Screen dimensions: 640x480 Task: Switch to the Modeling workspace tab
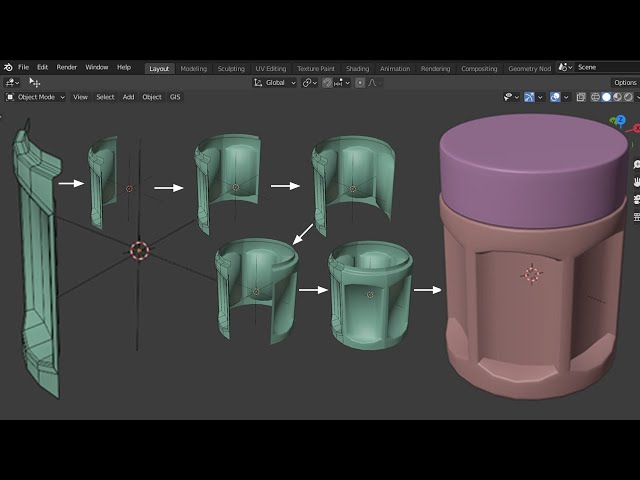pos(193,69)
